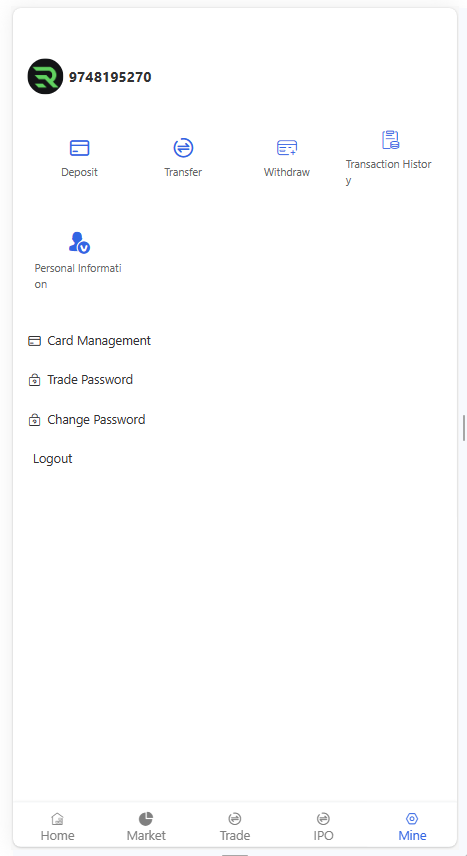Switch to the Market tab
This screenshot has width=467, height=856.
(146, 827)
